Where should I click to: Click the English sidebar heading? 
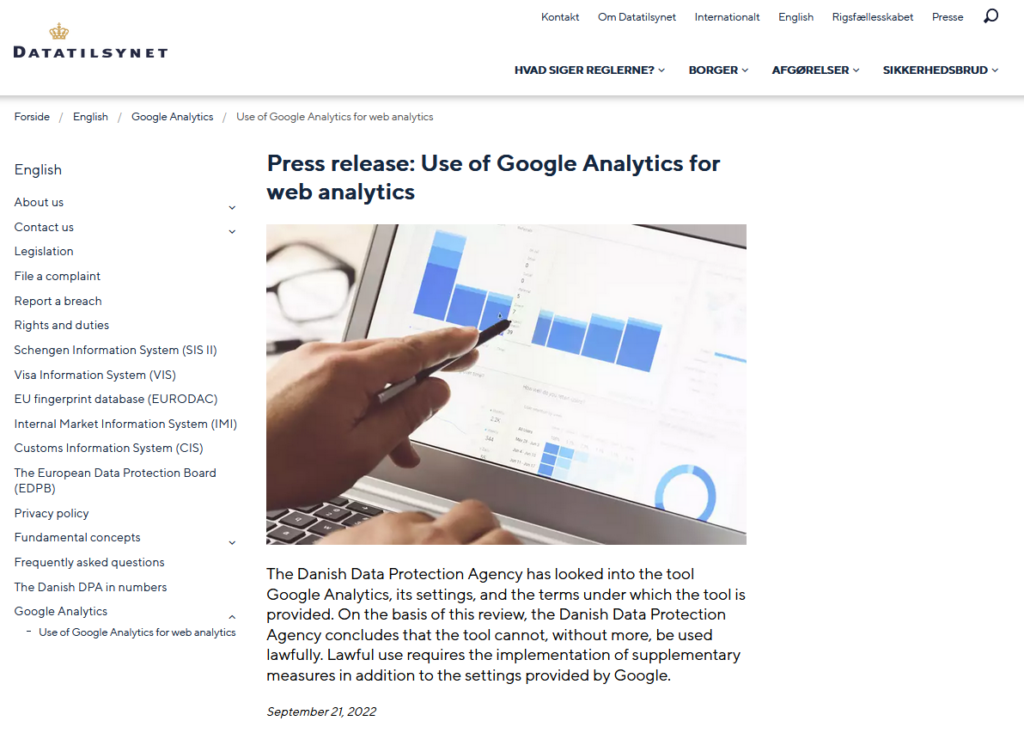pyautogui.click(x=38, y=169)
